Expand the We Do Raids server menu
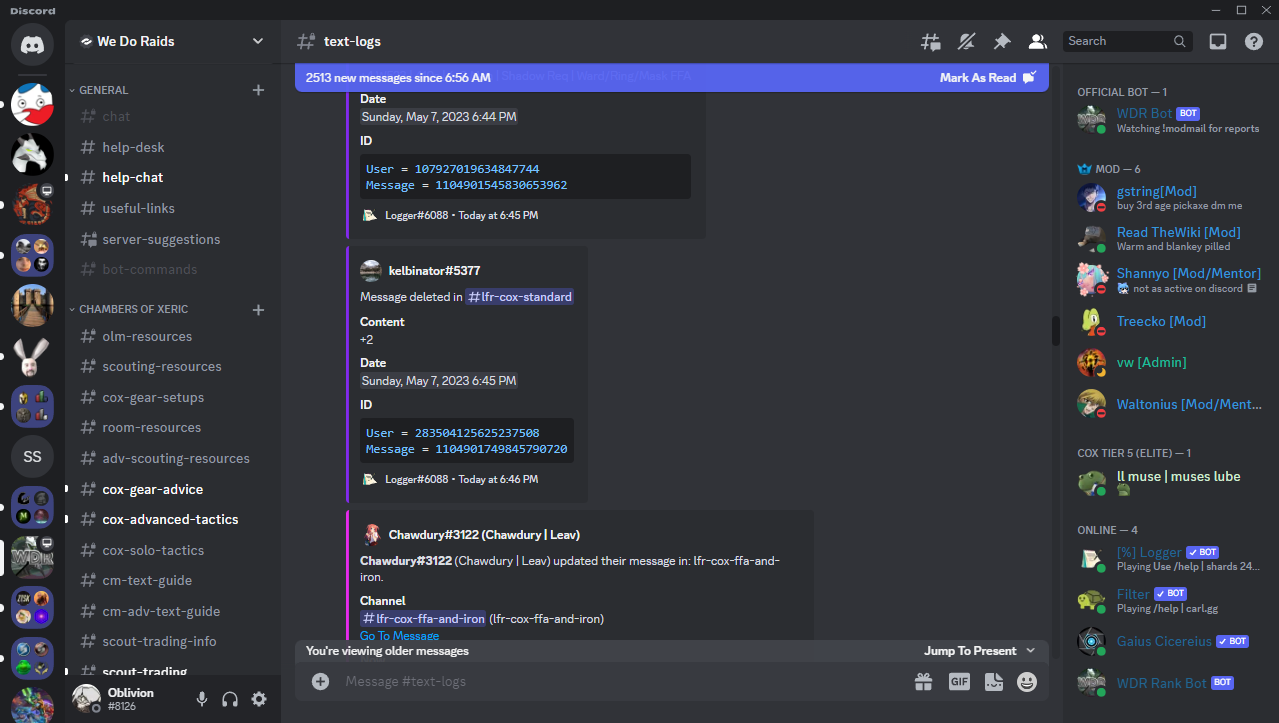1279x723 pixels. 173,41
